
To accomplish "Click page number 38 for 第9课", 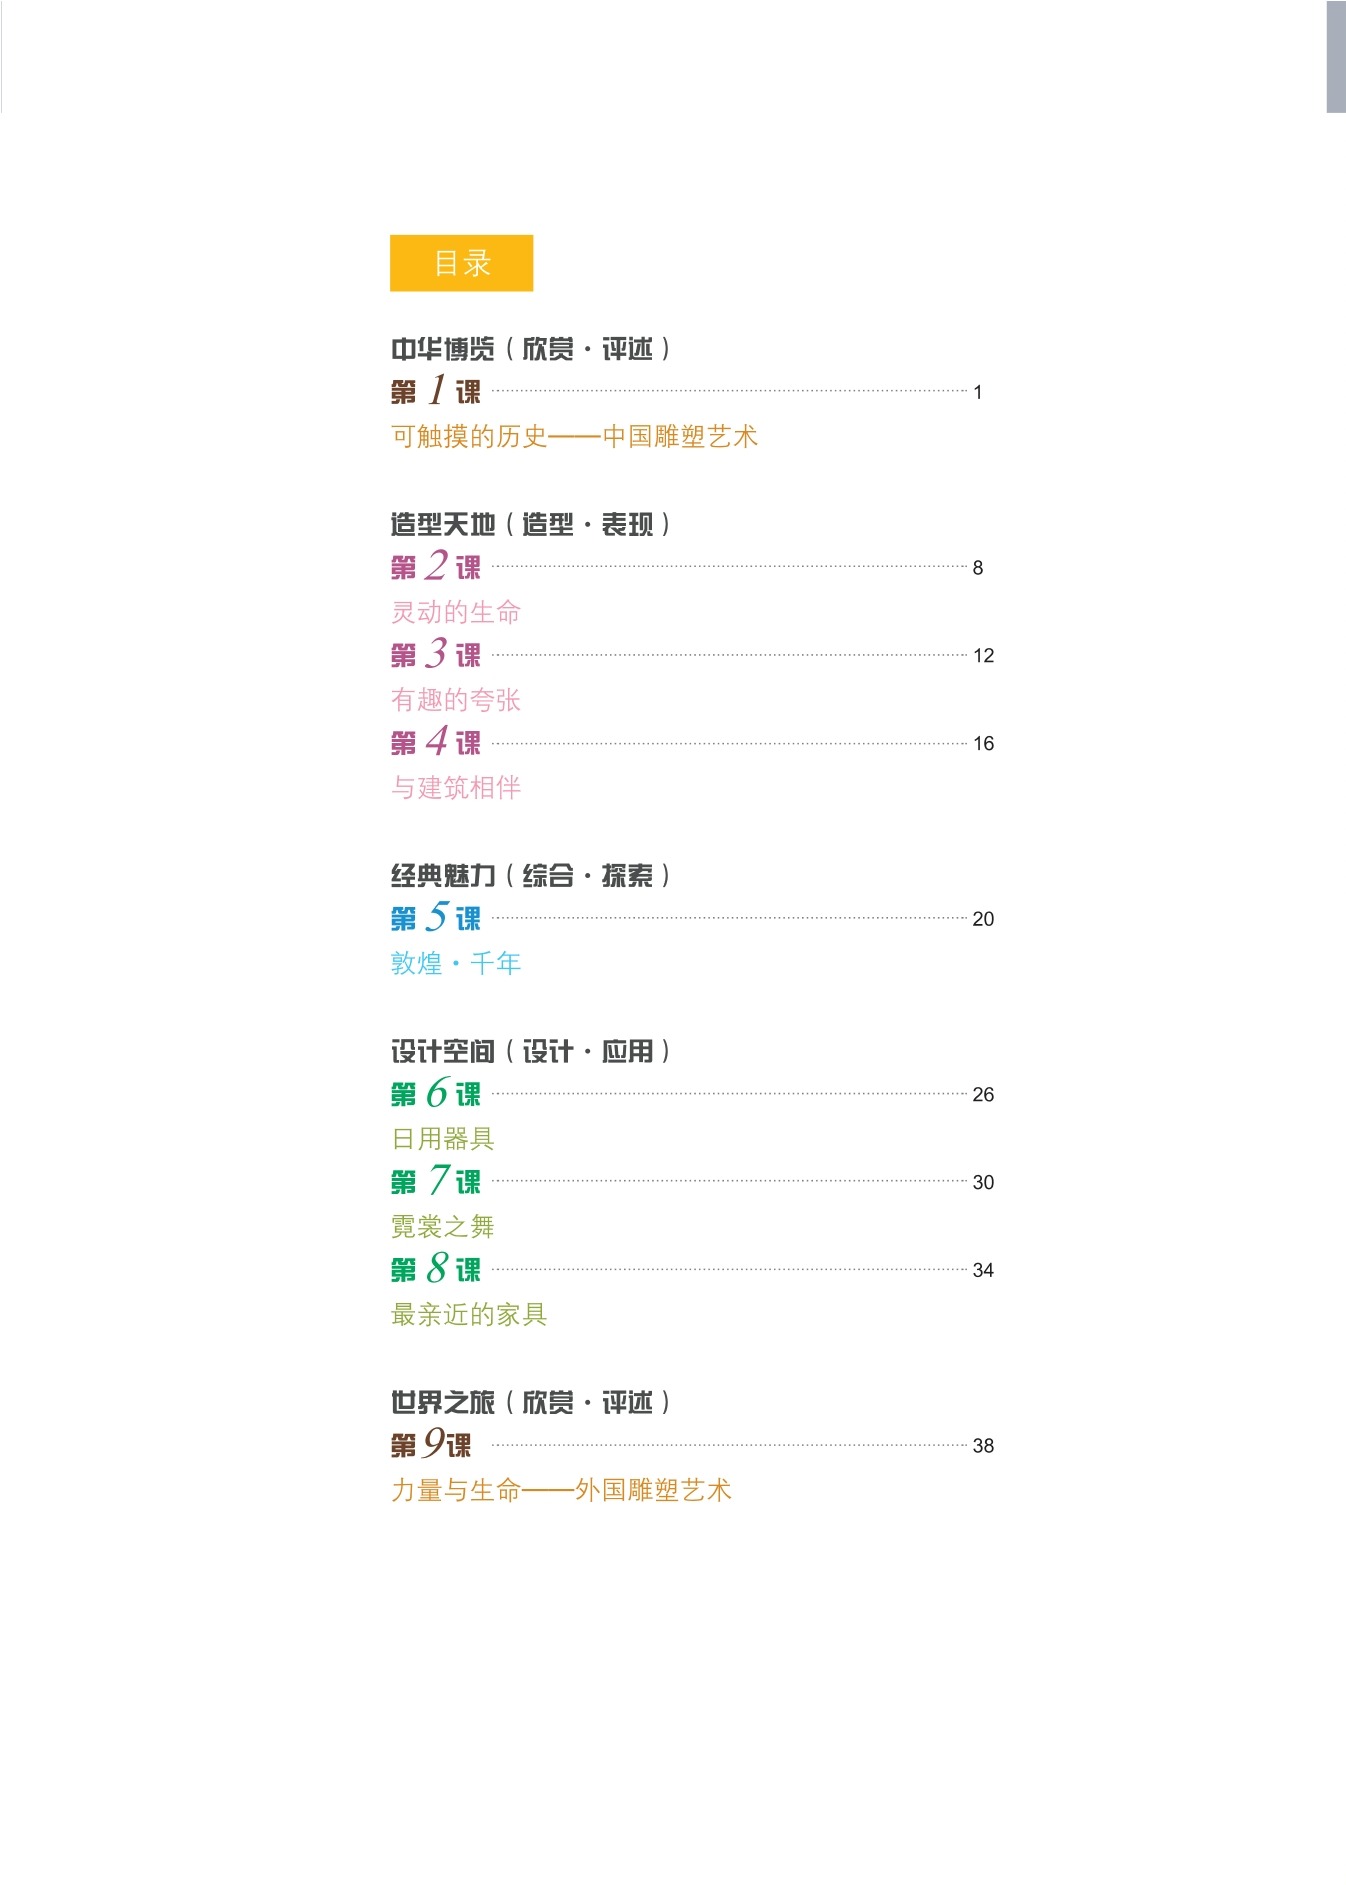I will tap(983, 1446).
